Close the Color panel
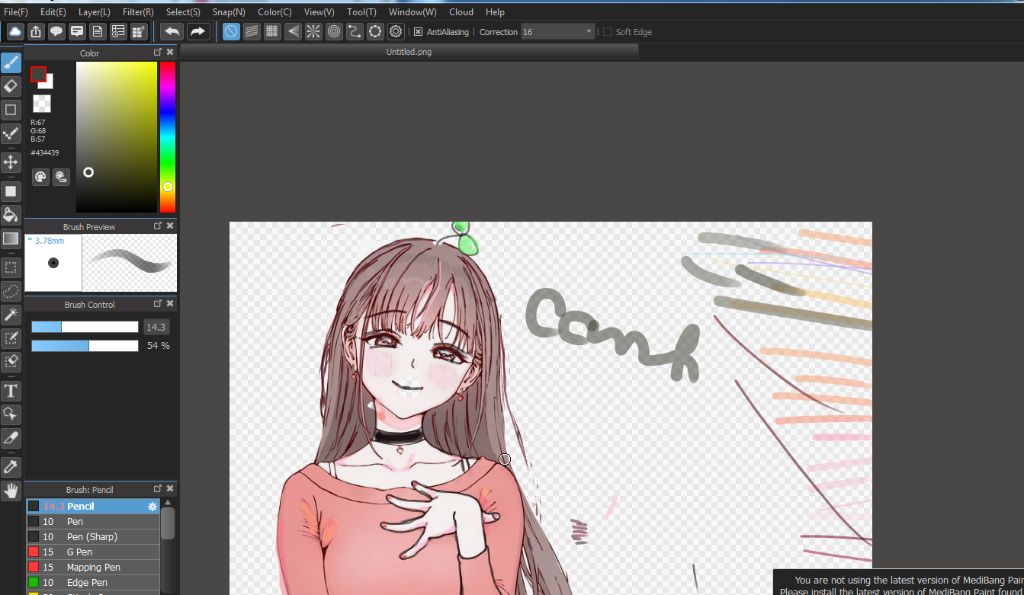Image resolution: width=1024 pixels, height=595 pixels. pyautogui.click(x=170, y=52)
